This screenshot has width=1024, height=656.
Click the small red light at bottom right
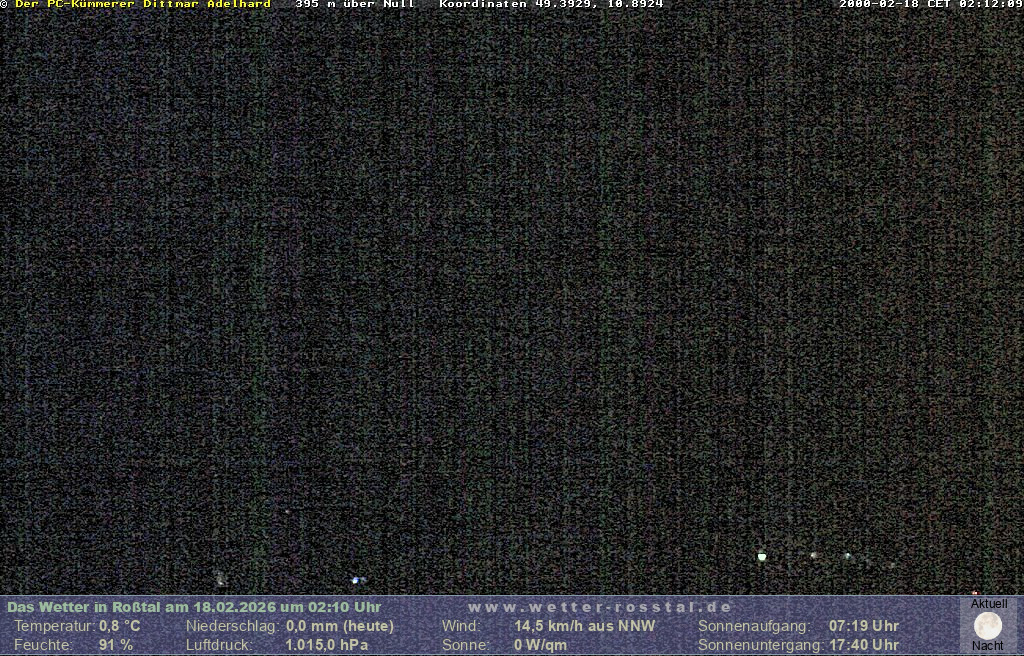975,593
